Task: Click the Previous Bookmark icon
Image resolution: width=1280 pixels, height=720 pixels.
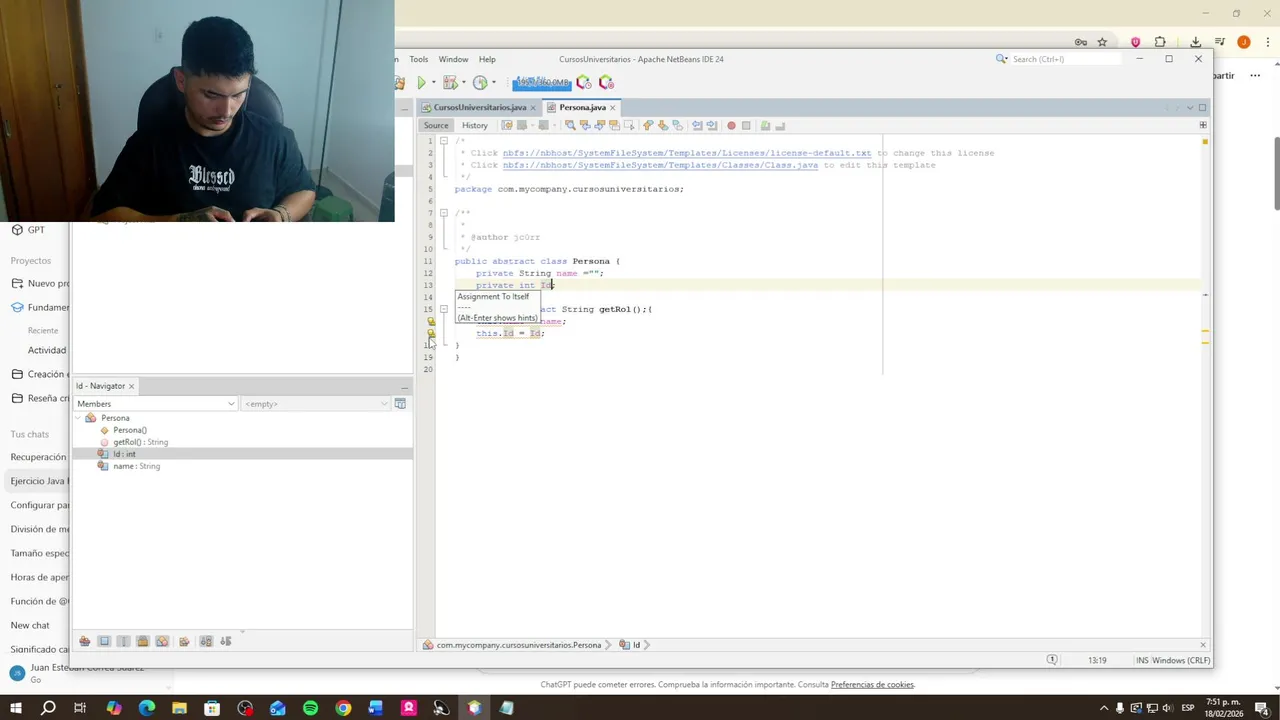Action: pyautogui.click(x=648, y=125)
